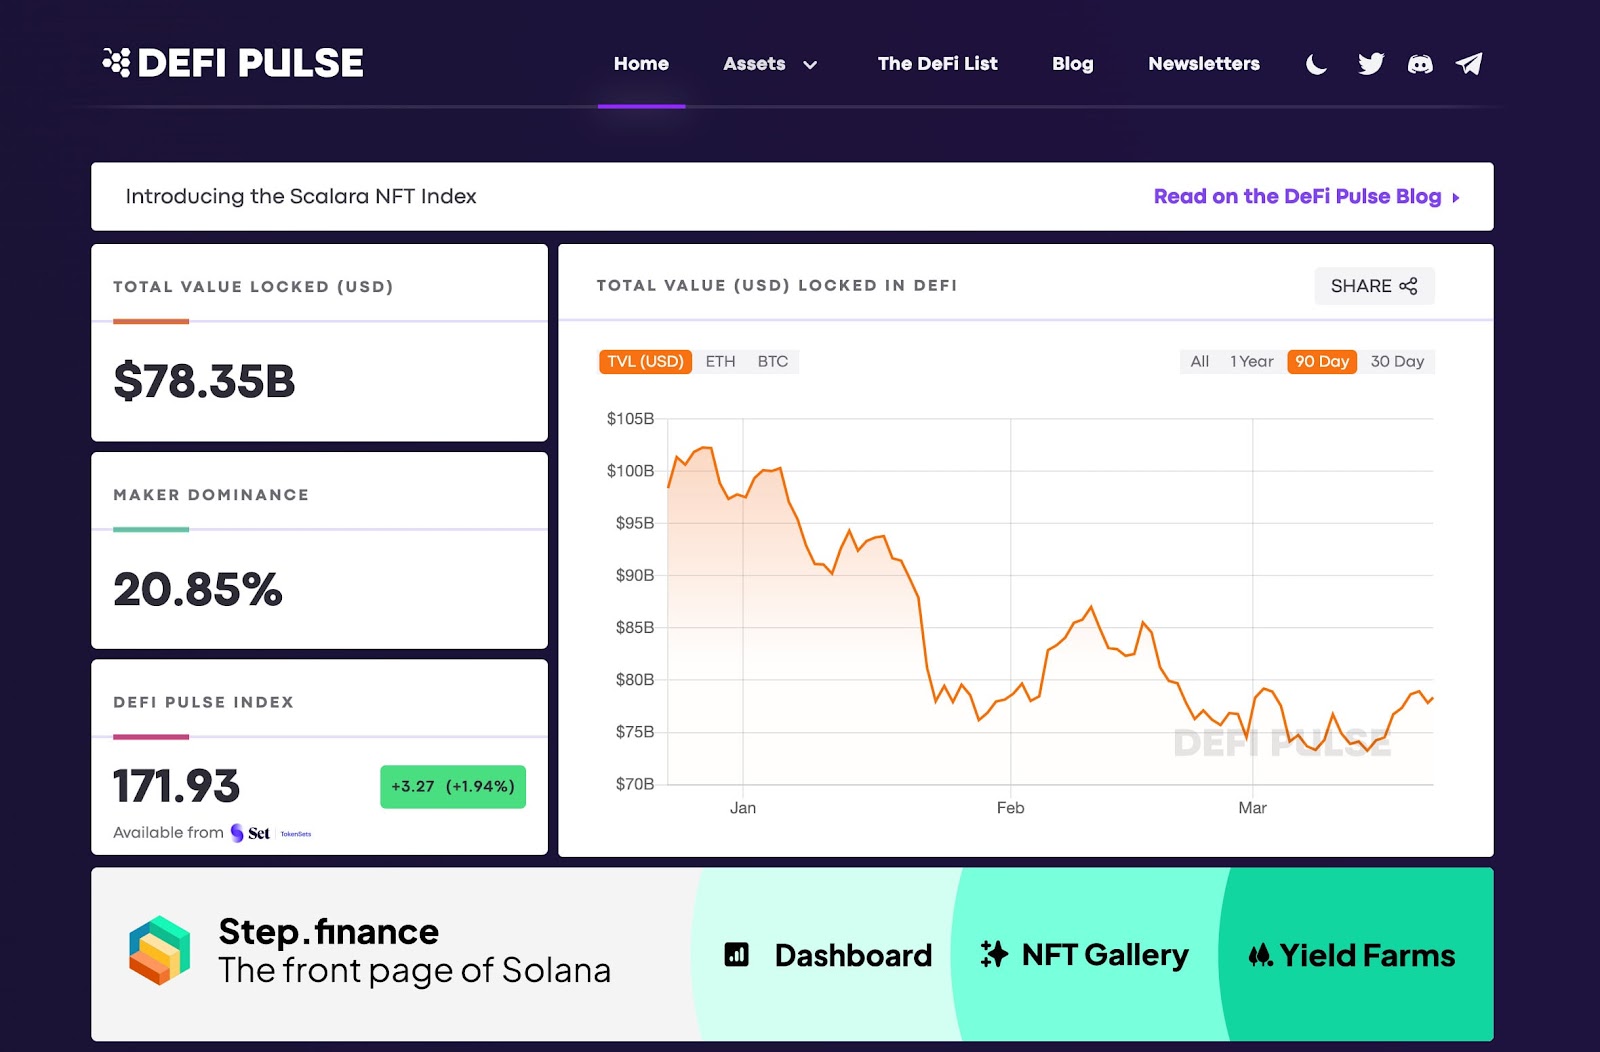Click the $70B axis label
This screenshot has width=1600, height=1052.
(634, 784)
